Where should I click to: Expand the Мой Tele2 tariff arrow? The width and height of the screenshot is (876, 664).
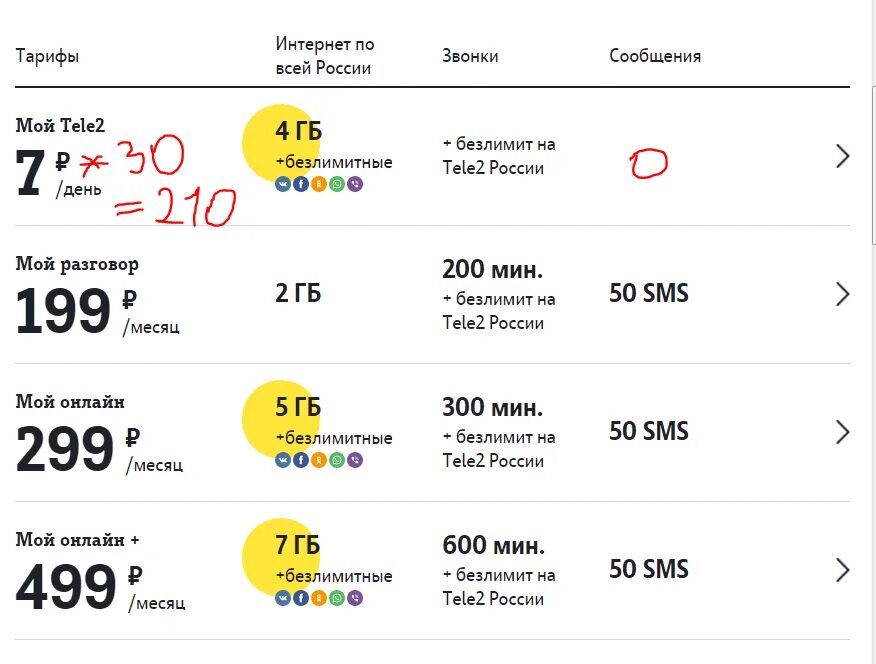point(842,156)
